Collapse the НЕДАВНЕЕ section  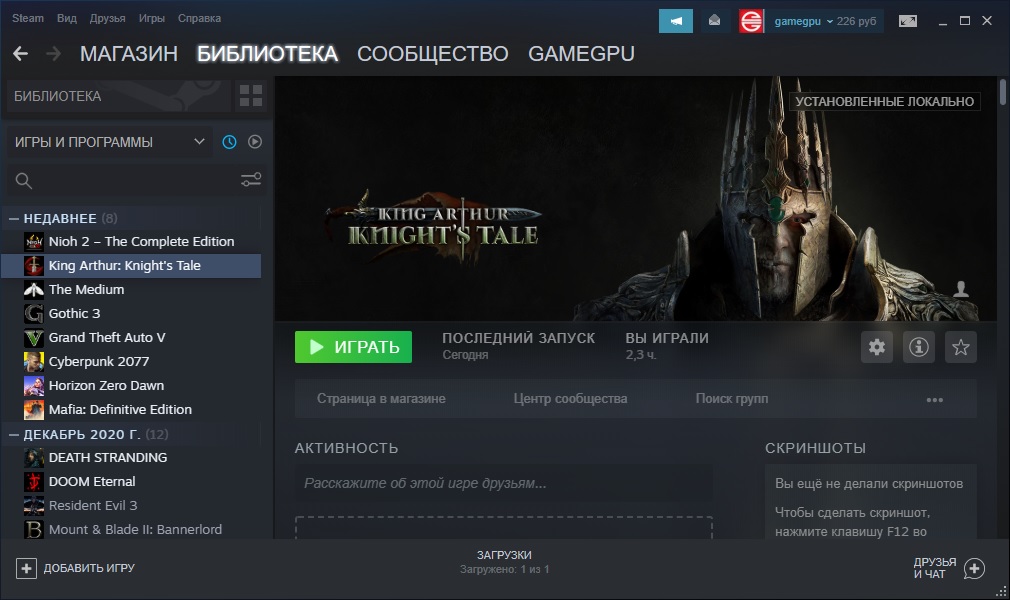(14, 218)
